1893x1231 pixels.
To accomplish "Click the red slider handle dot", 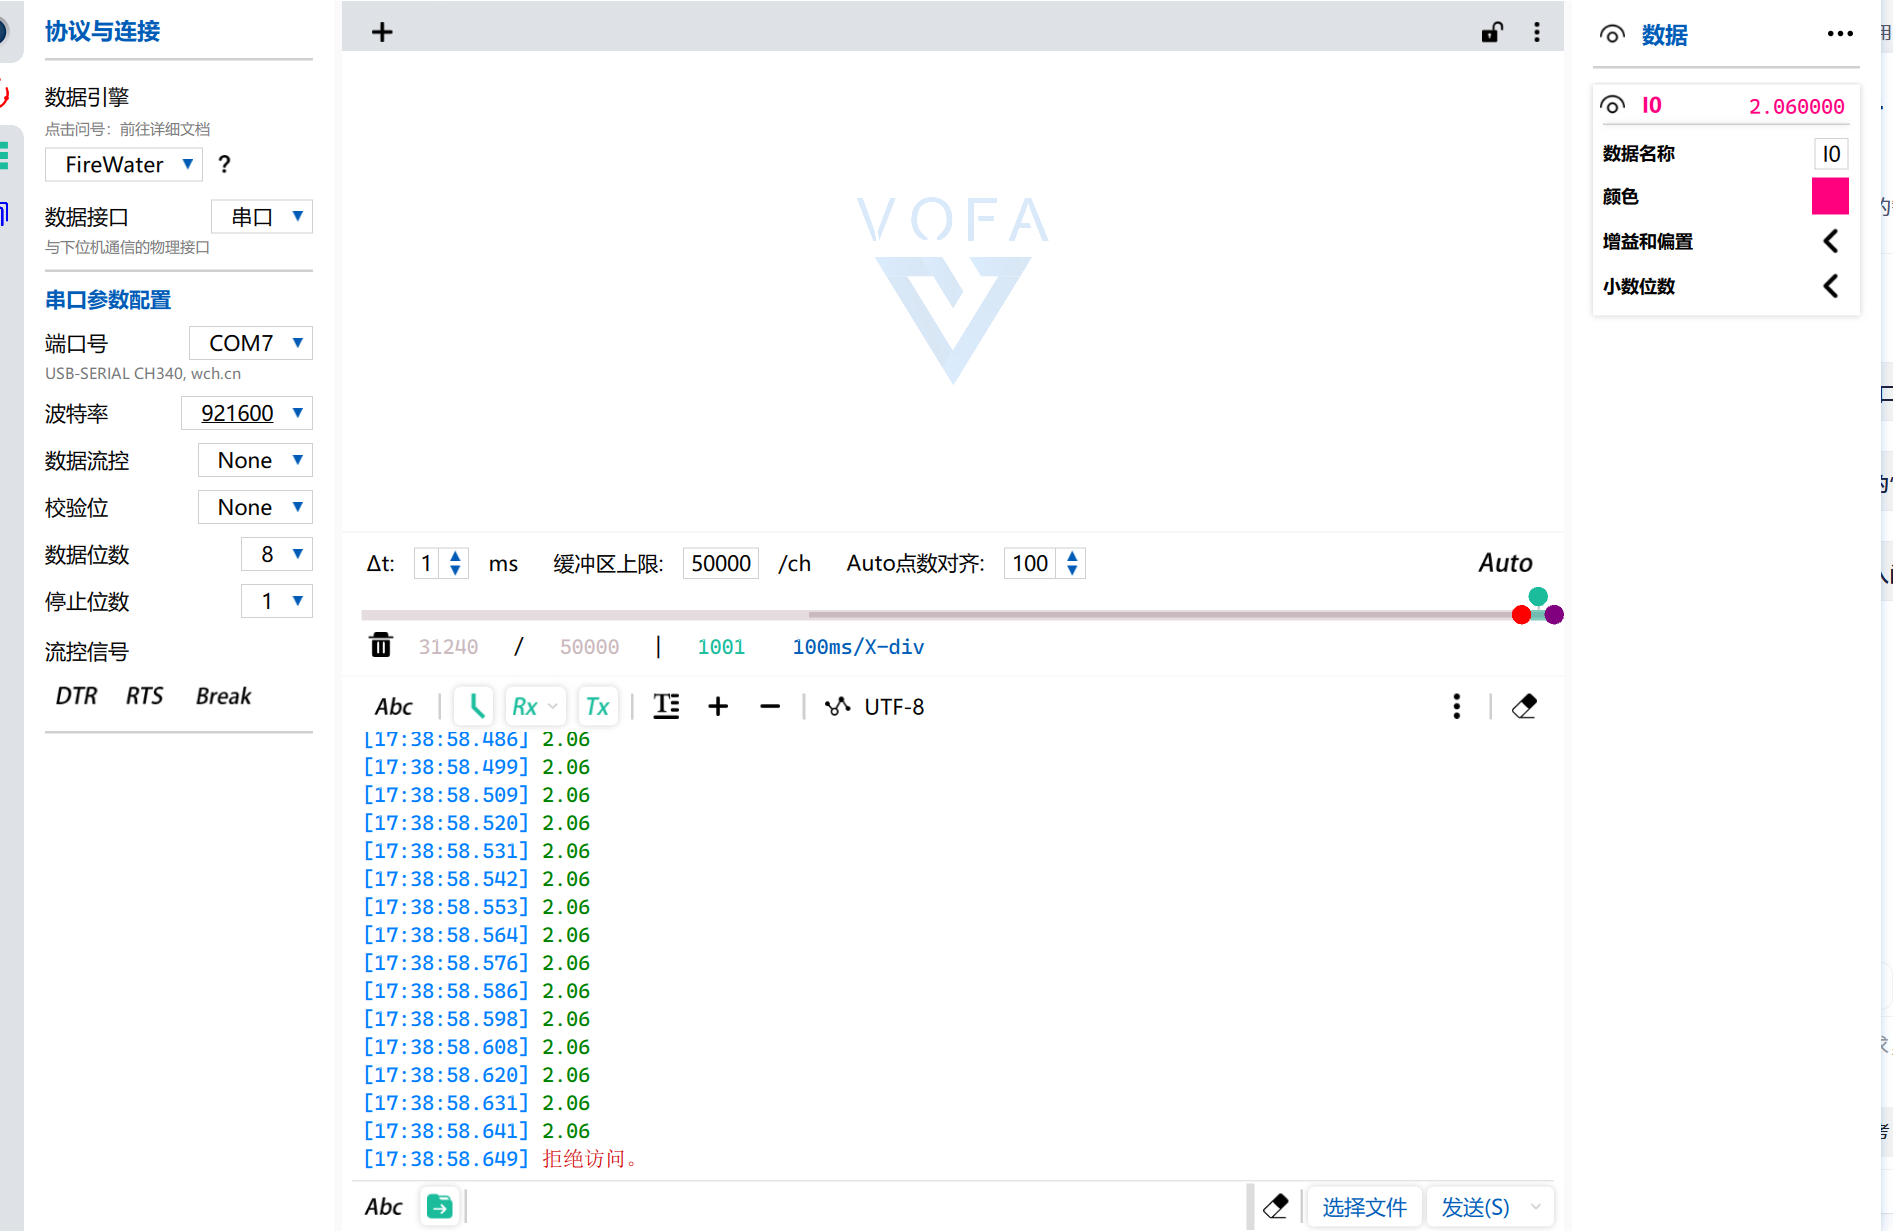I will tap(1521, 615).
